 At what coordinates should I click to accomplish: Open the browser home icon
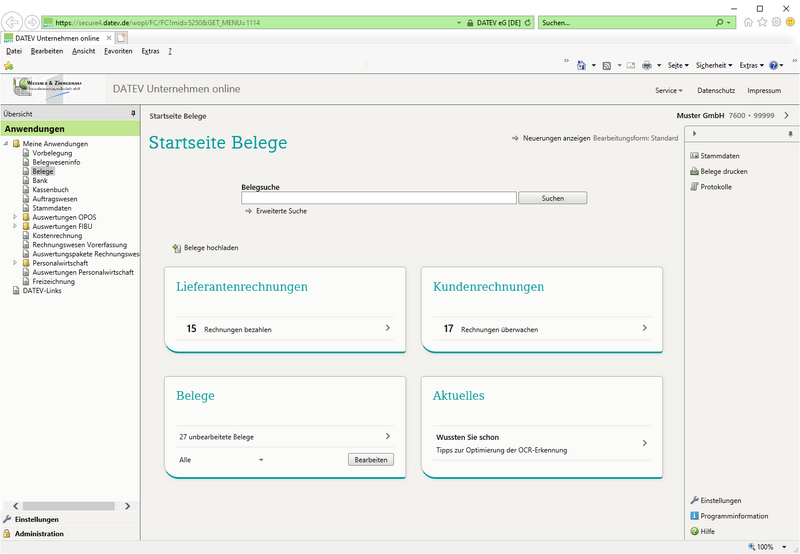[748, 22]
